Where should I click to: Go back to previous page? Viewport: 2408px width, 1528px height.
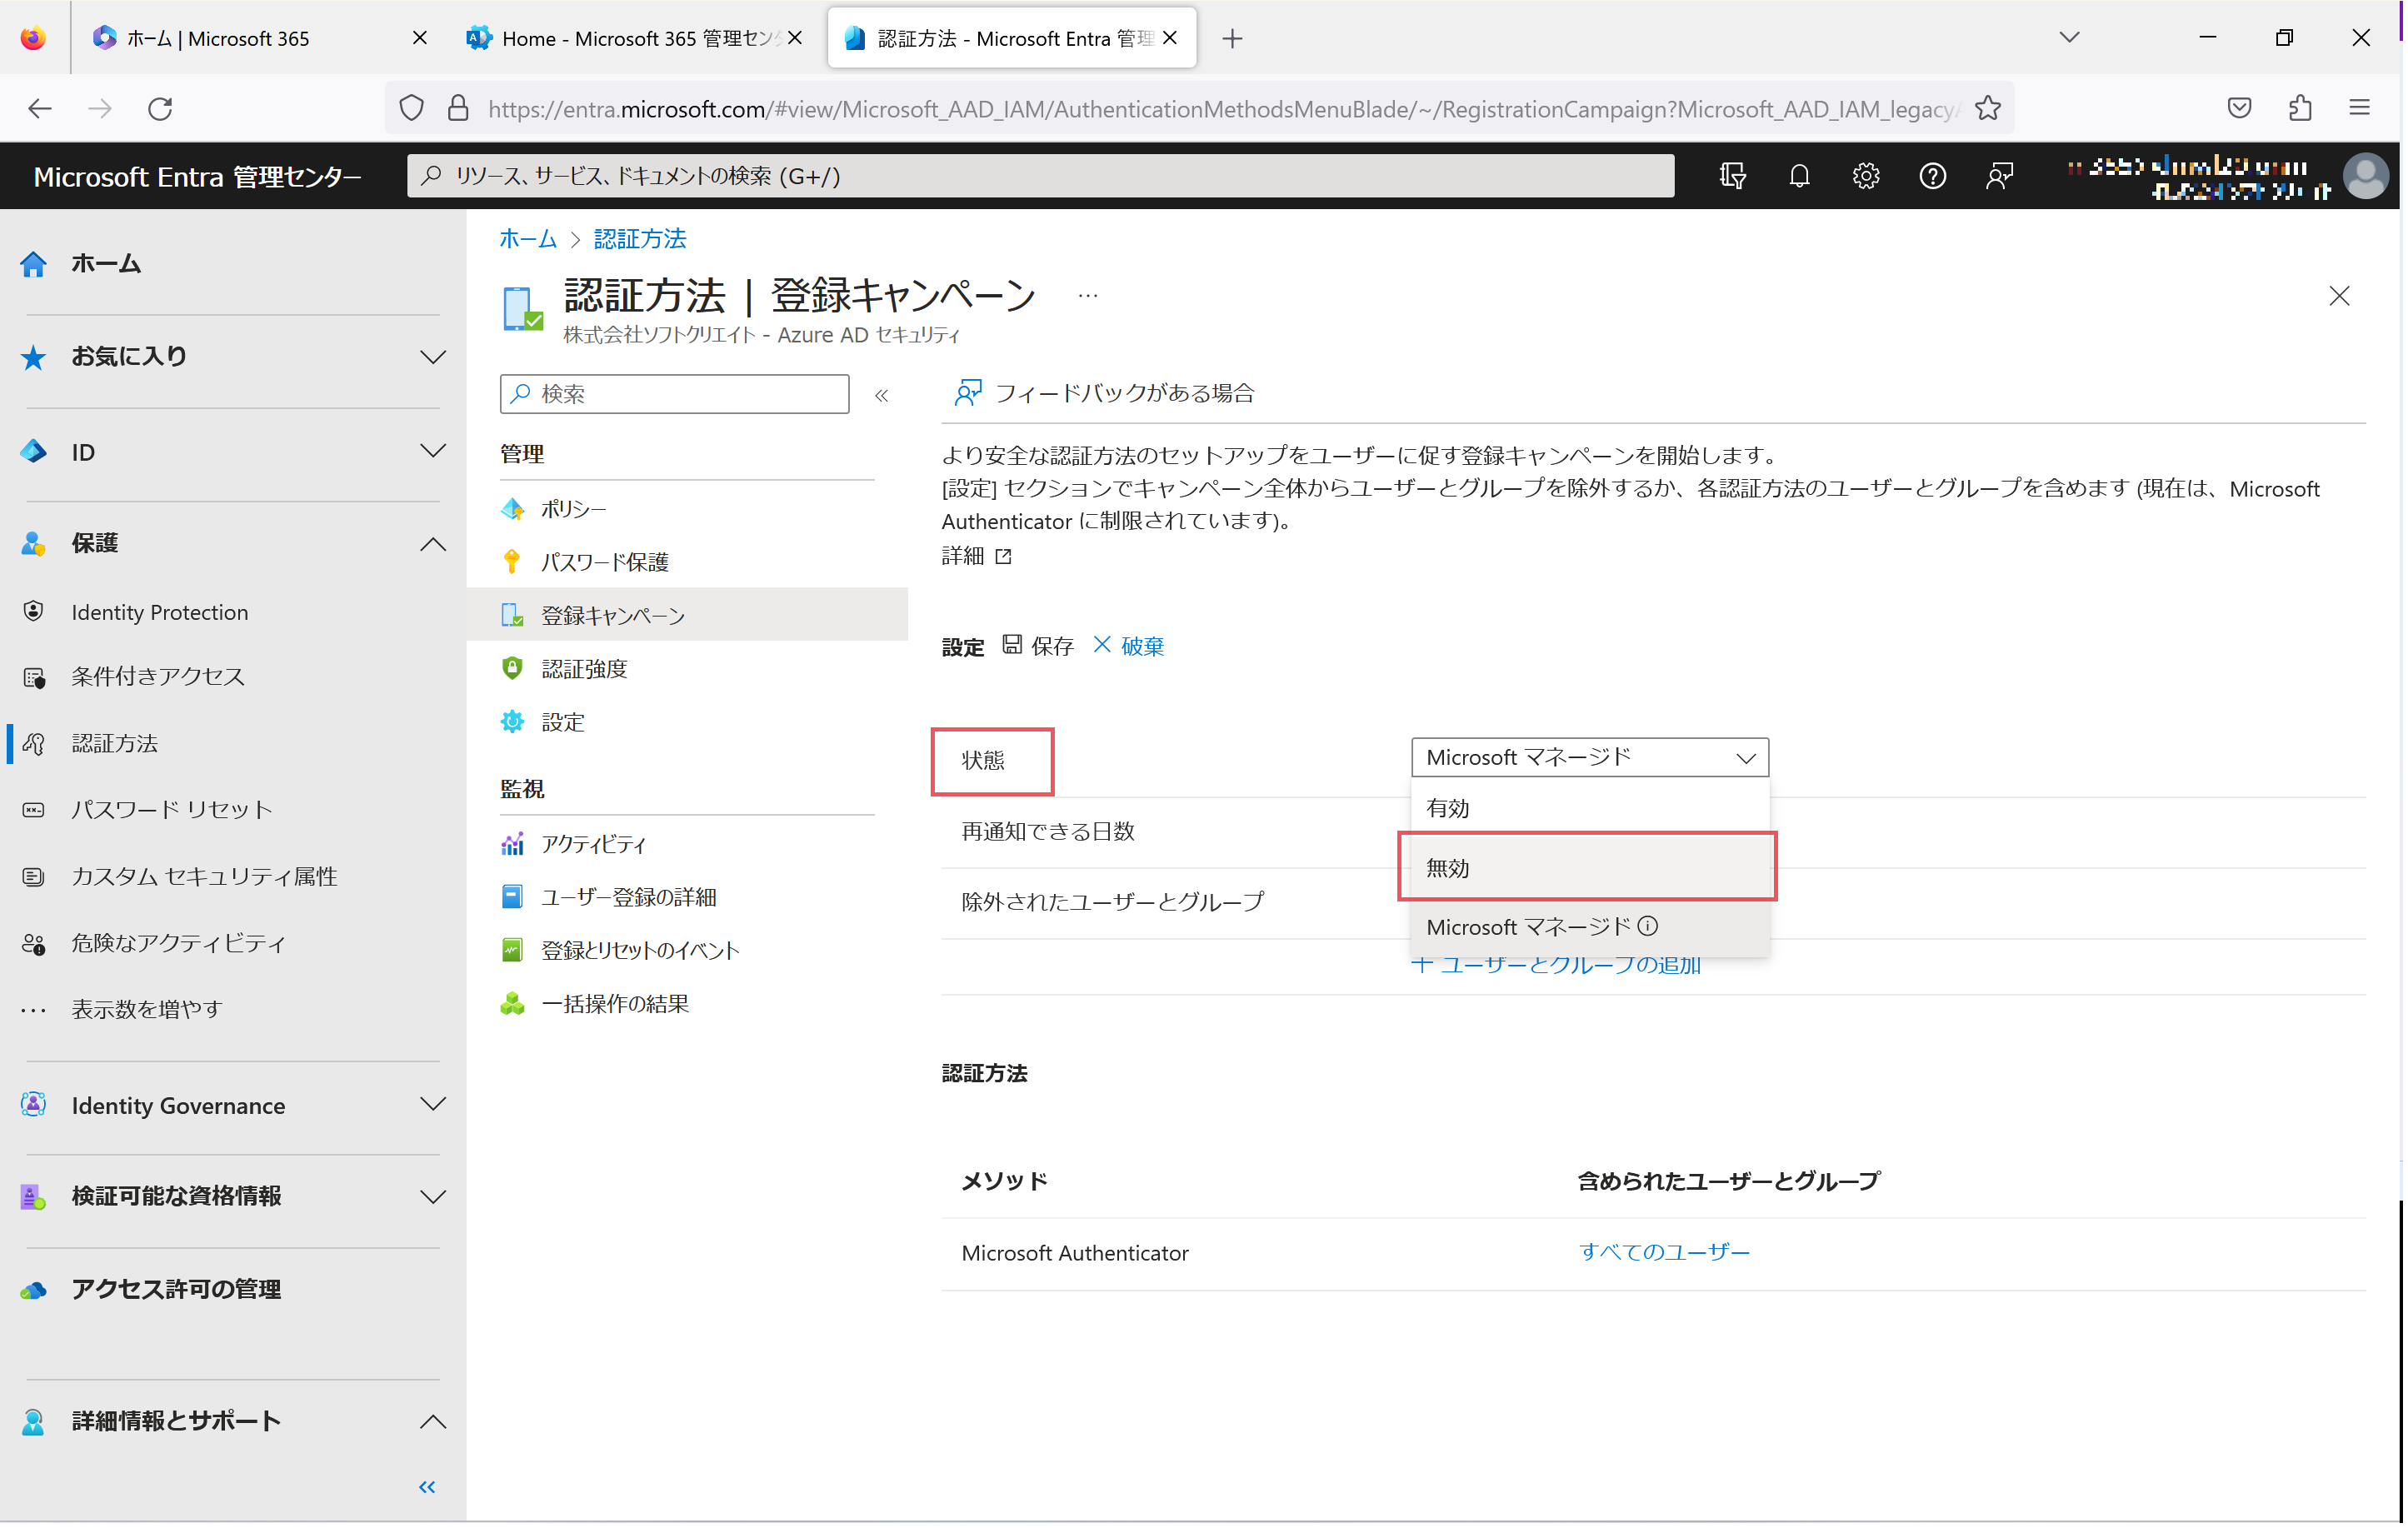click(x=40, y=108)
